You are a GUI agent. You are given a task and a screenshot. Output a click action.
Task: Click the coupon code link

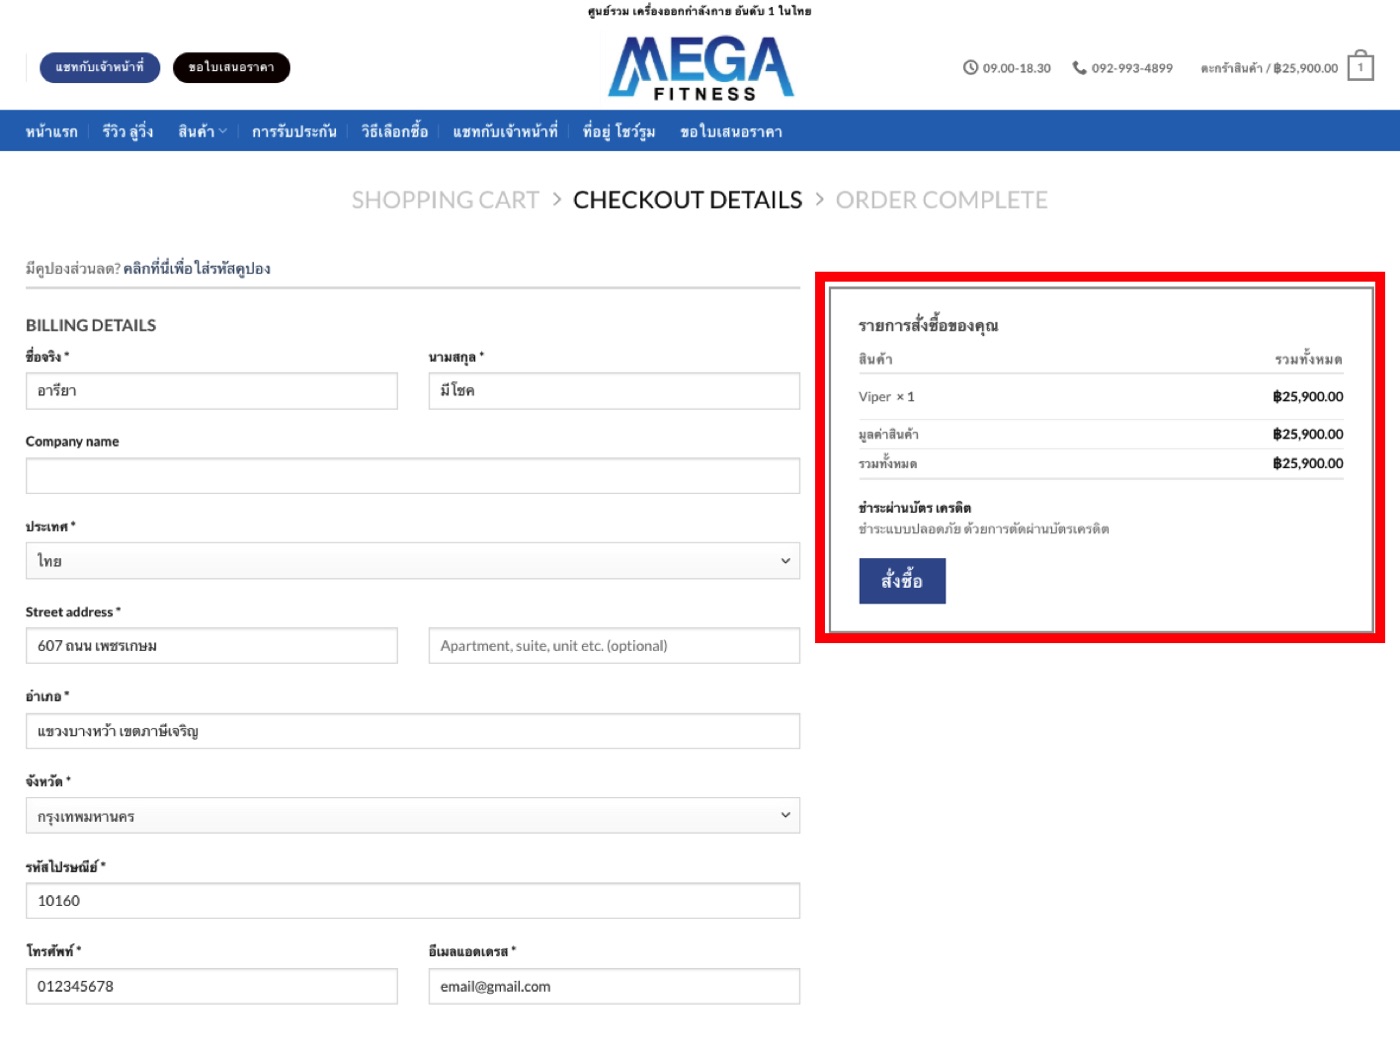coord(197,269)
